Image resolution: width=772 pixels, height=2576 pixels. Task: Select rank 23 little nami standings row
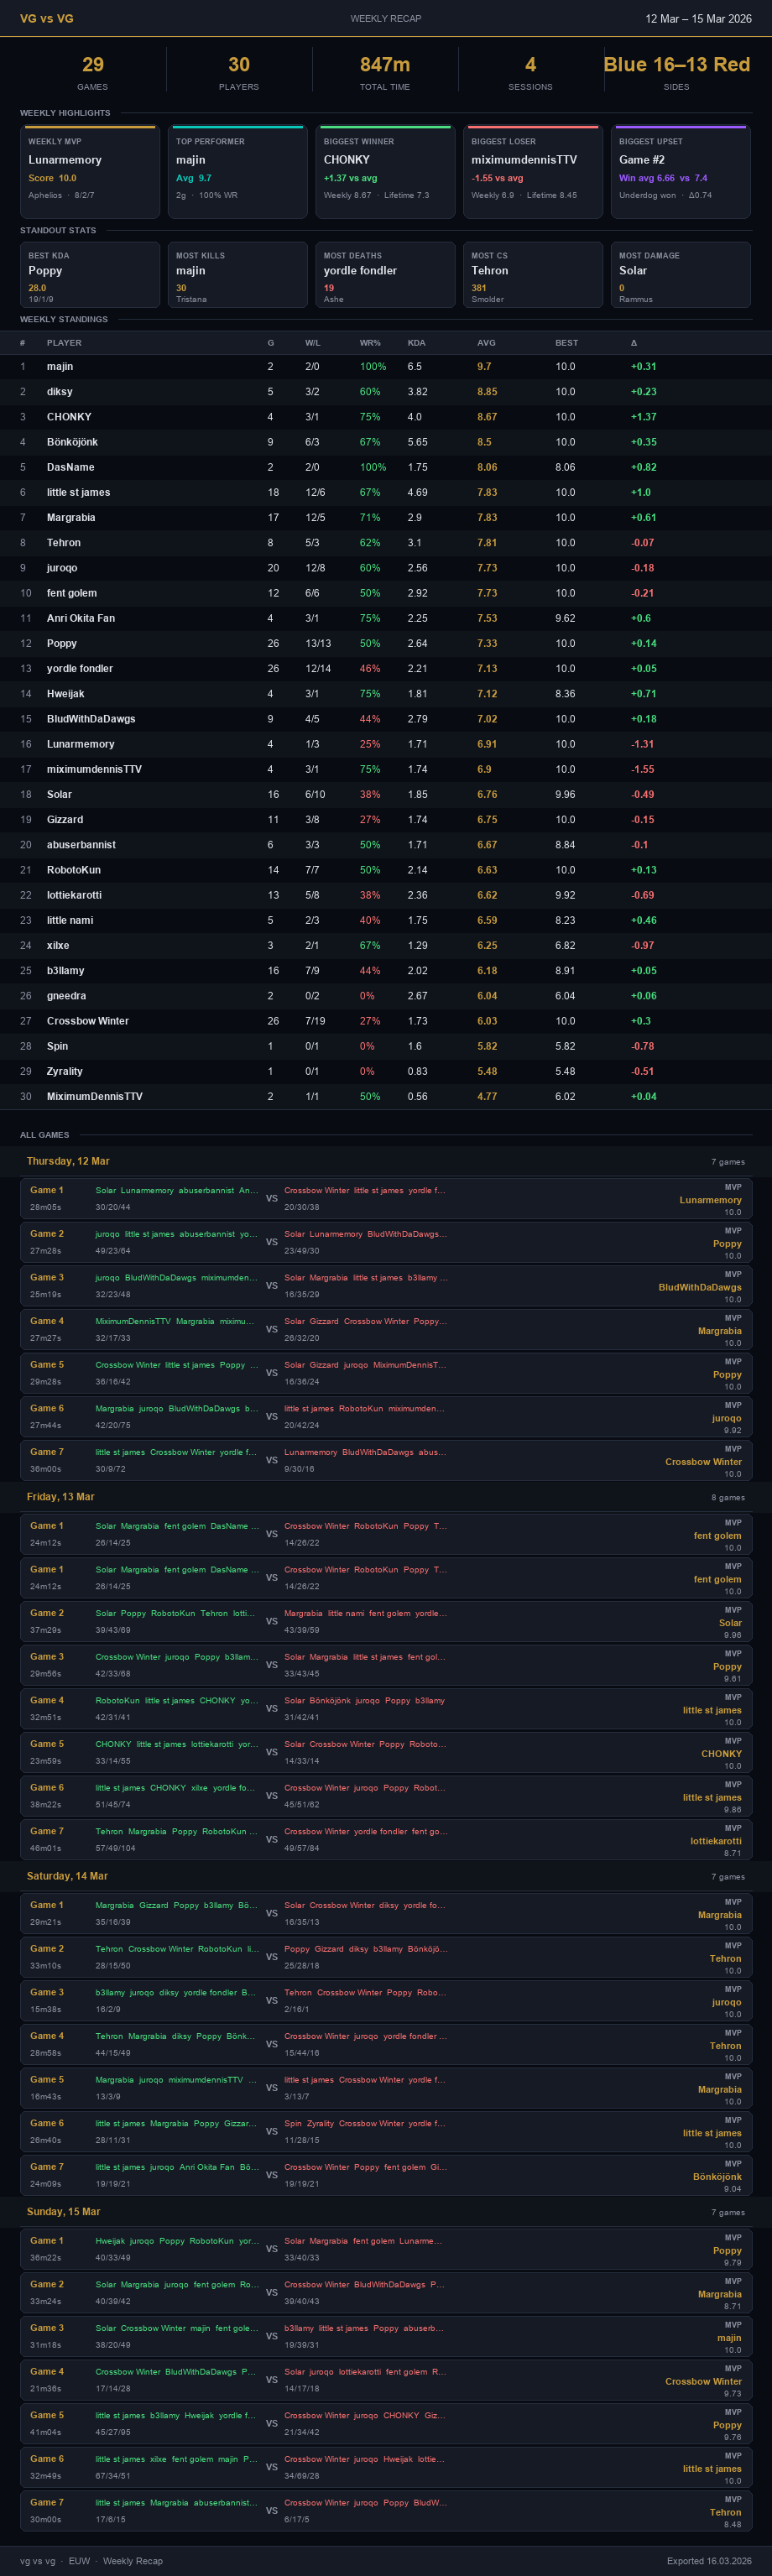[x=386, y=920]
